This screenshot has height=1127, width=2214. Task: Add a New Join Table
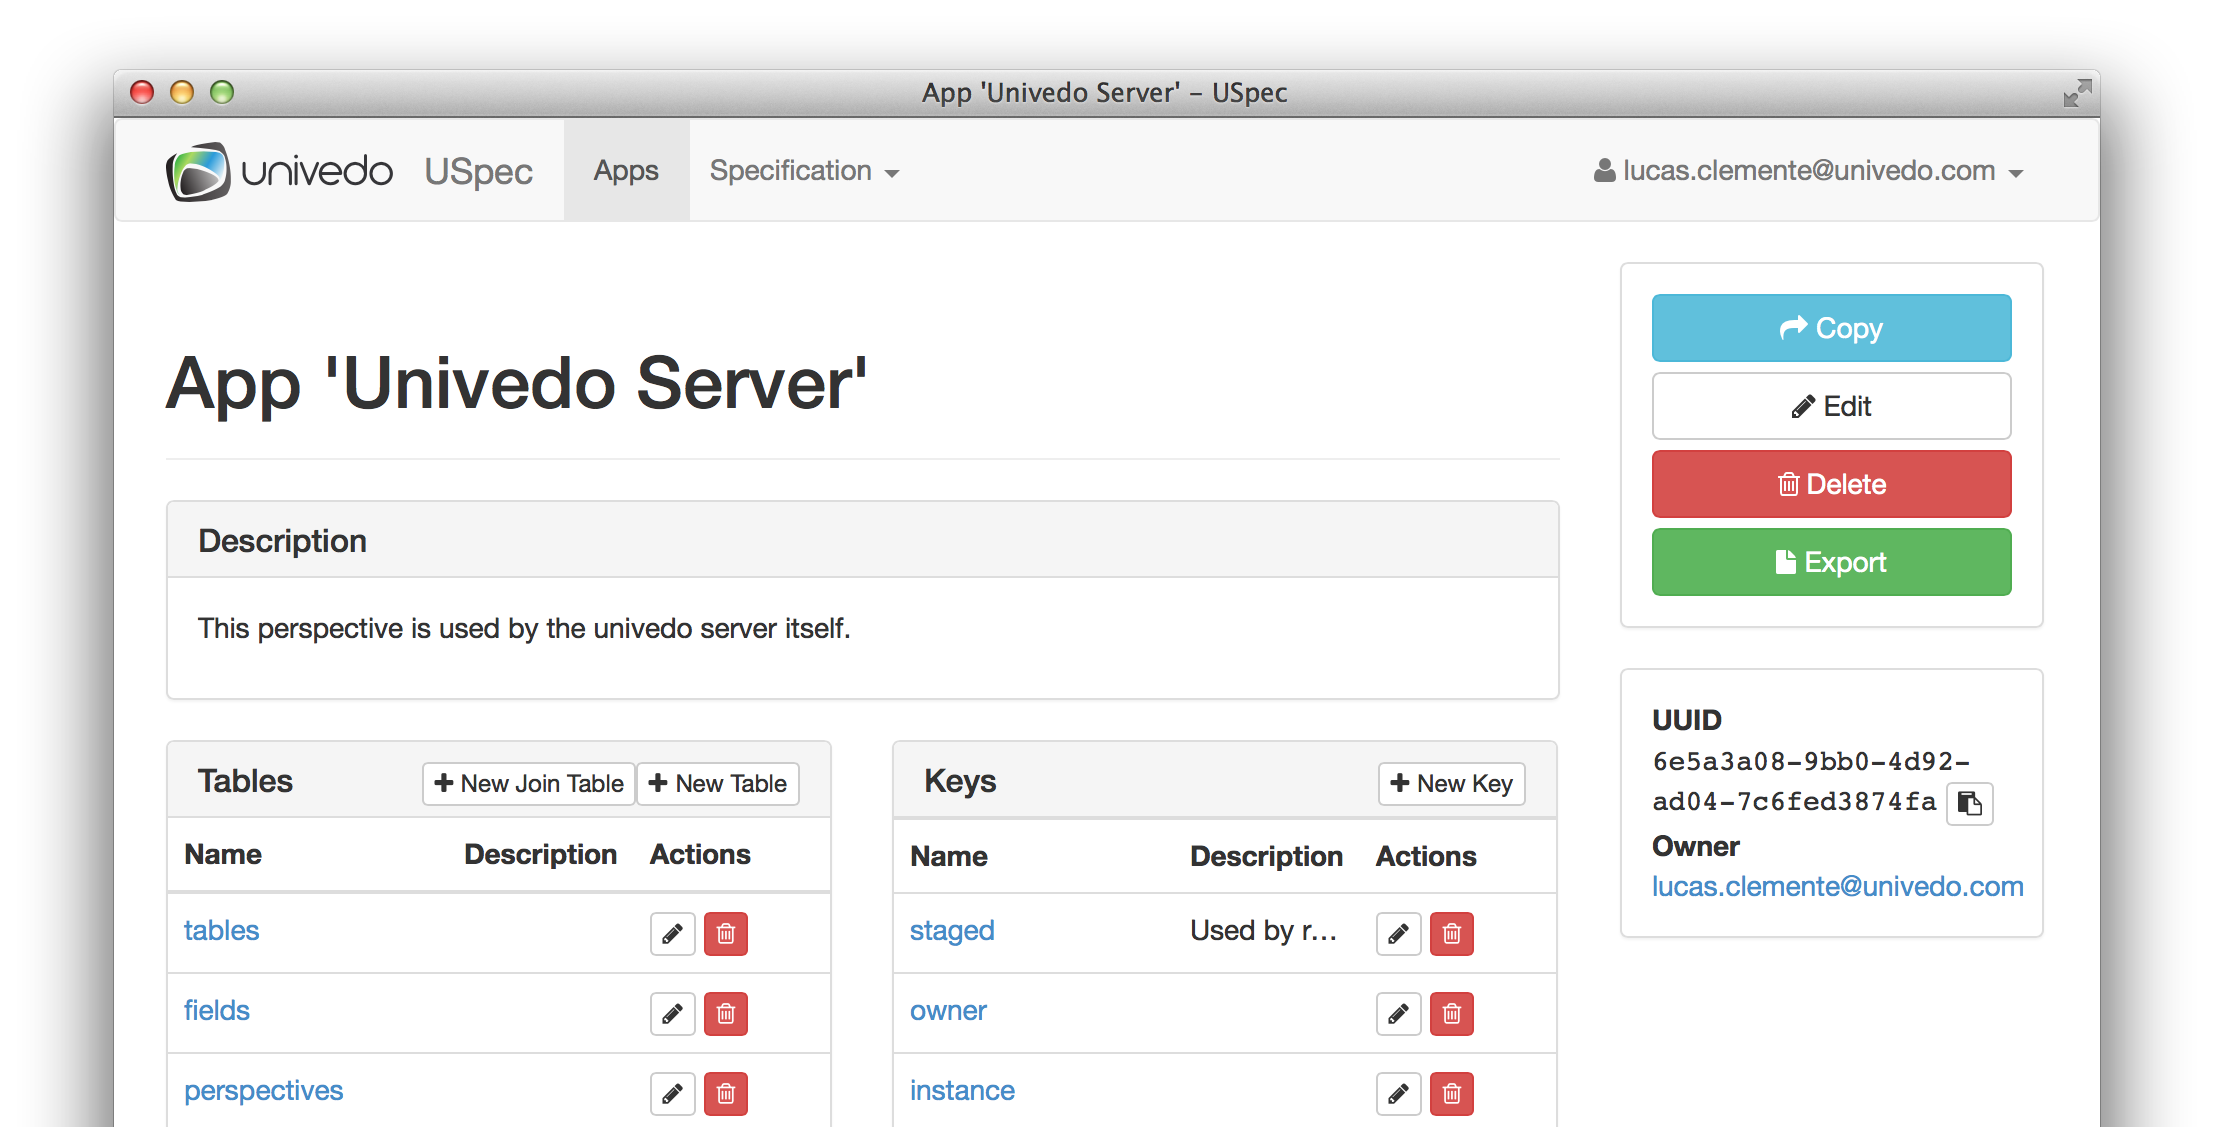click(x=529, y=783)
